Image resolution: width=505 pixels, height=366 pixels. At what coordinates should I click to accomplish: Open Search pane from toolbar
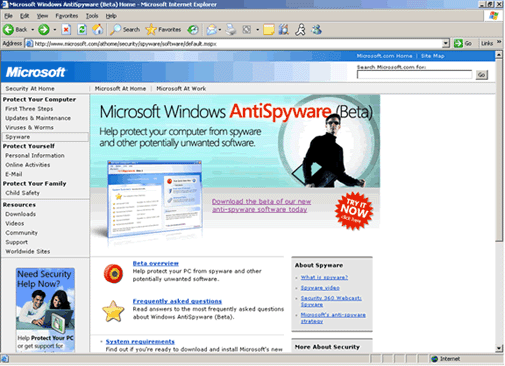click(125, 30)
